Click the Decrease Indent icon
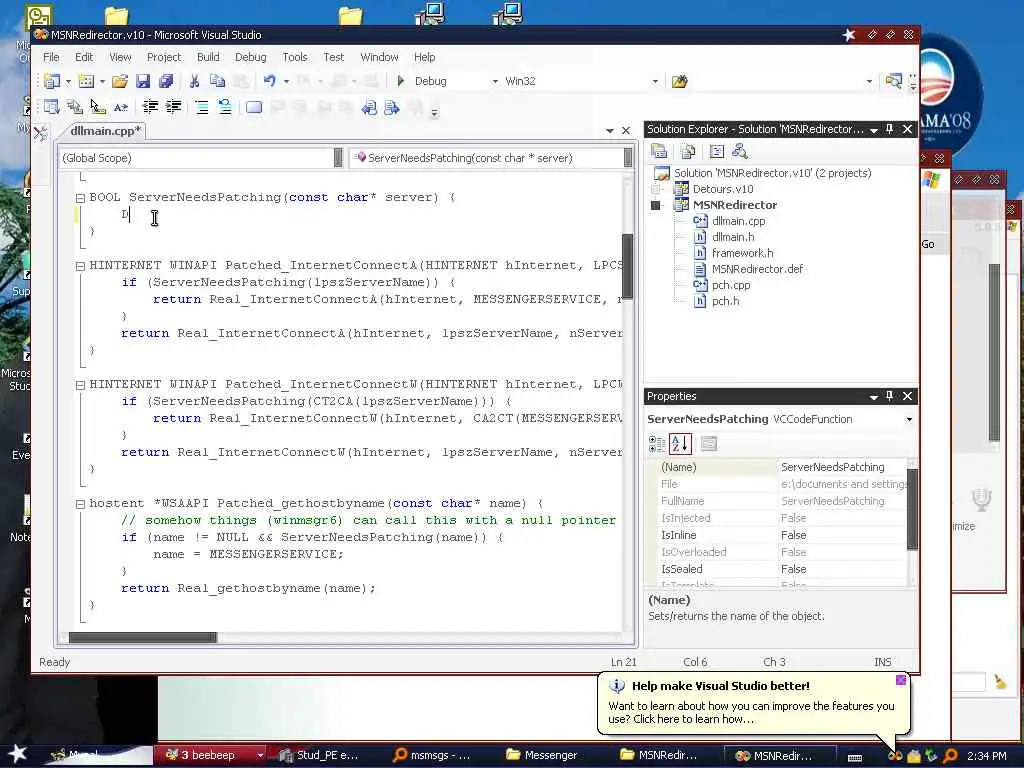The height and width of the screenshot is (768, 1024). [150, 107]
